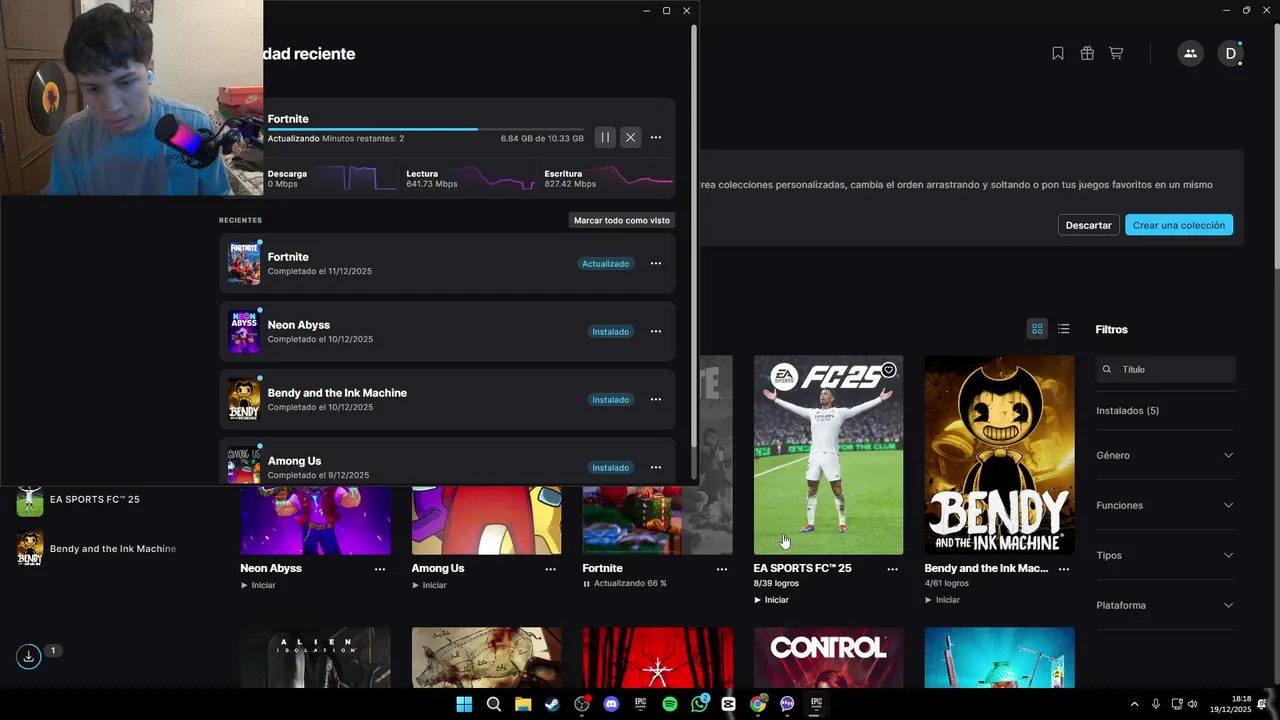This screenshot has width=1280, height=720.
Task: Open the profile avatar 'D' menu
Action: click(1231, 54)
